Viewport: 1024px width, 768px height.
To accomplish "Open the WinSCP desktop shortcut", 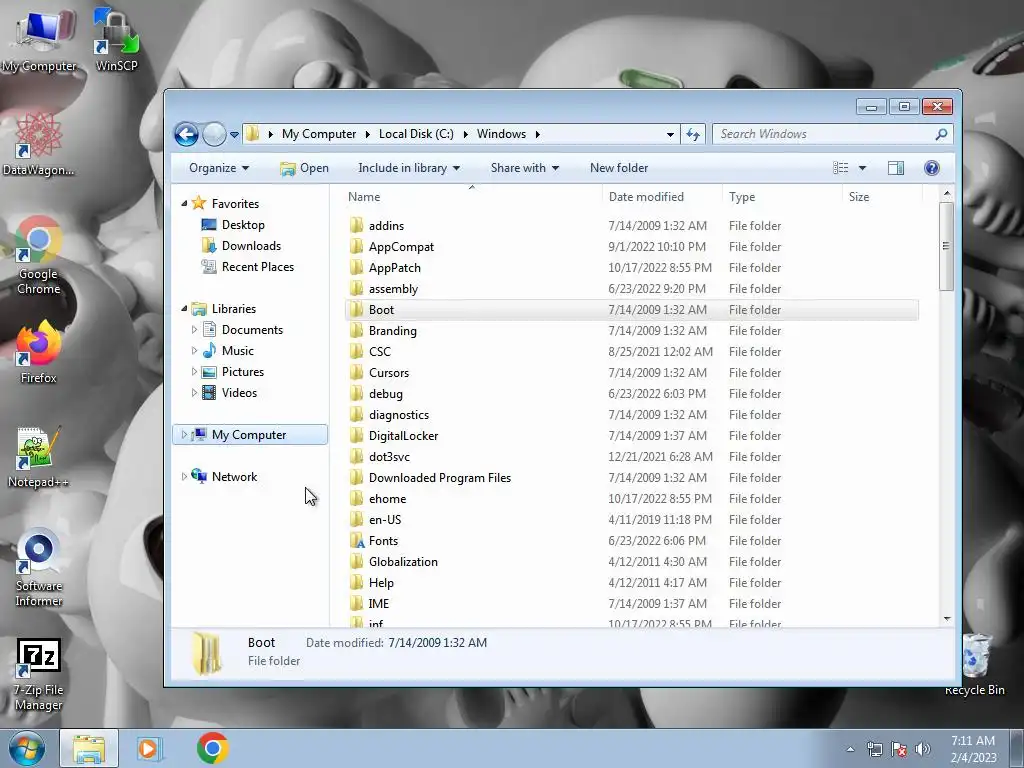I will coord(116,40).
